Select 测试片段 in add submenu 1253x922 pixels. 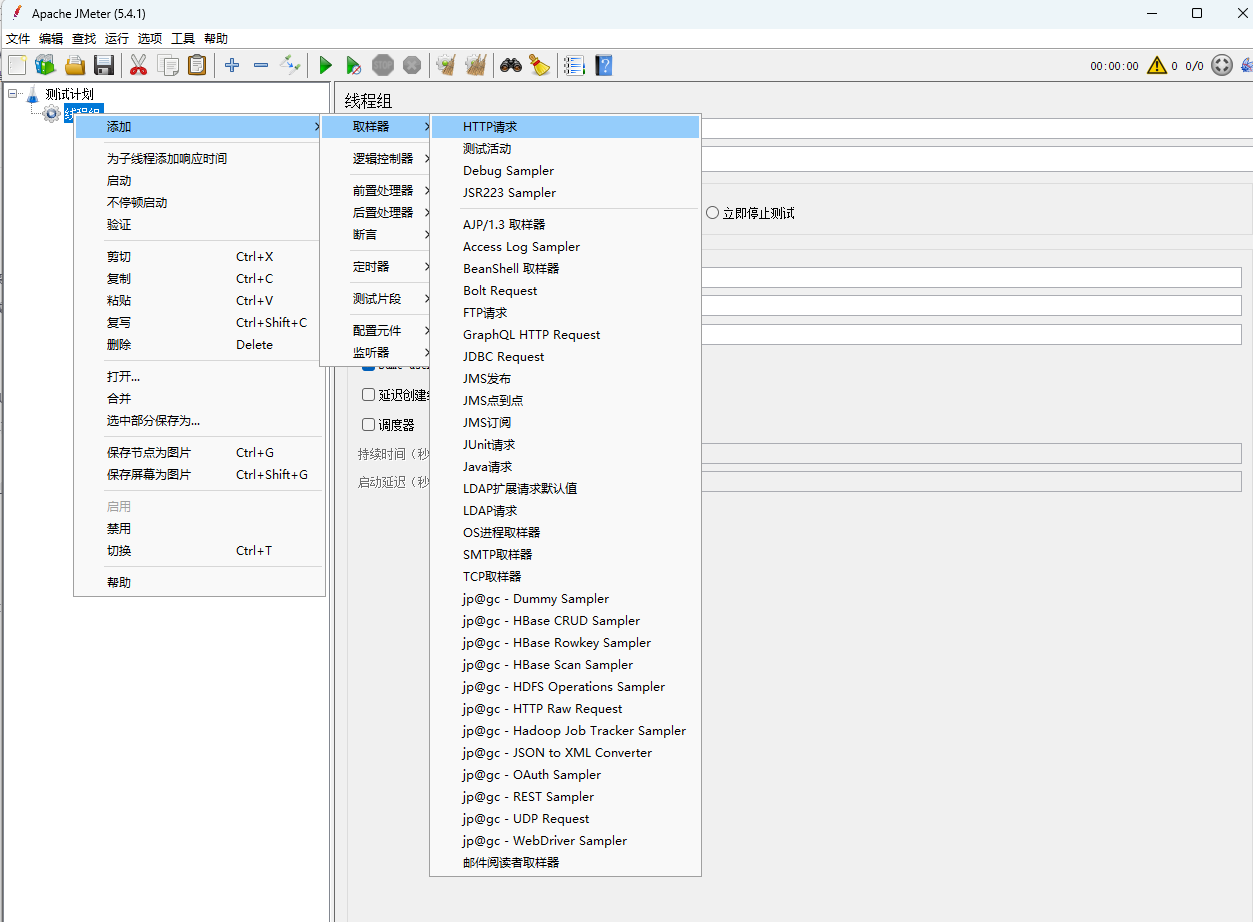pos(375,298)
